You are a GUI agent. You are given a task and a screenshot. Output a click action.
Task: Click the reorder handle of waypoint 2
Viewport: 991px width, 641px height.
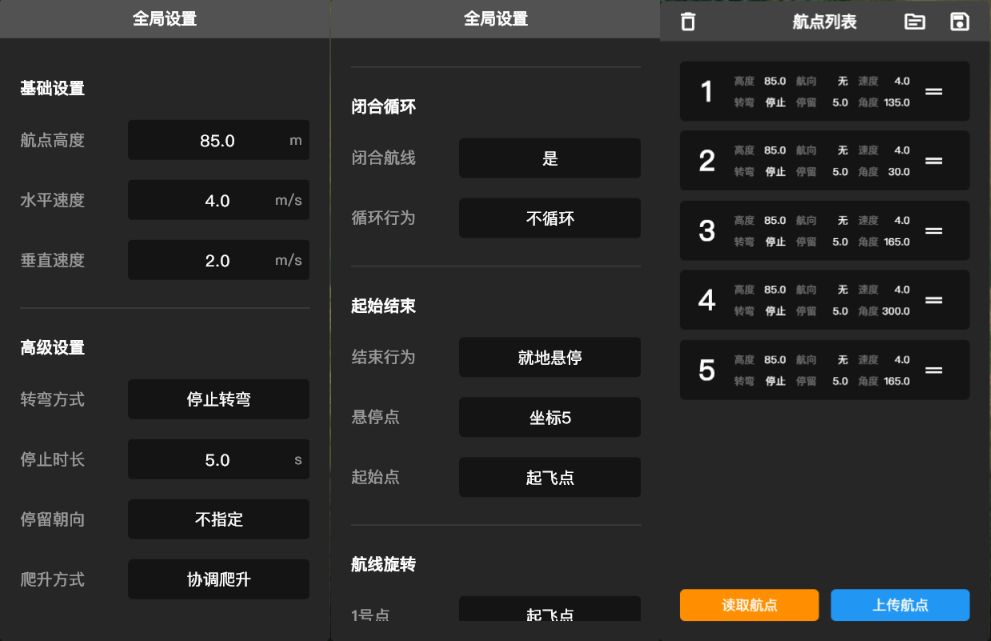[933, 161]
